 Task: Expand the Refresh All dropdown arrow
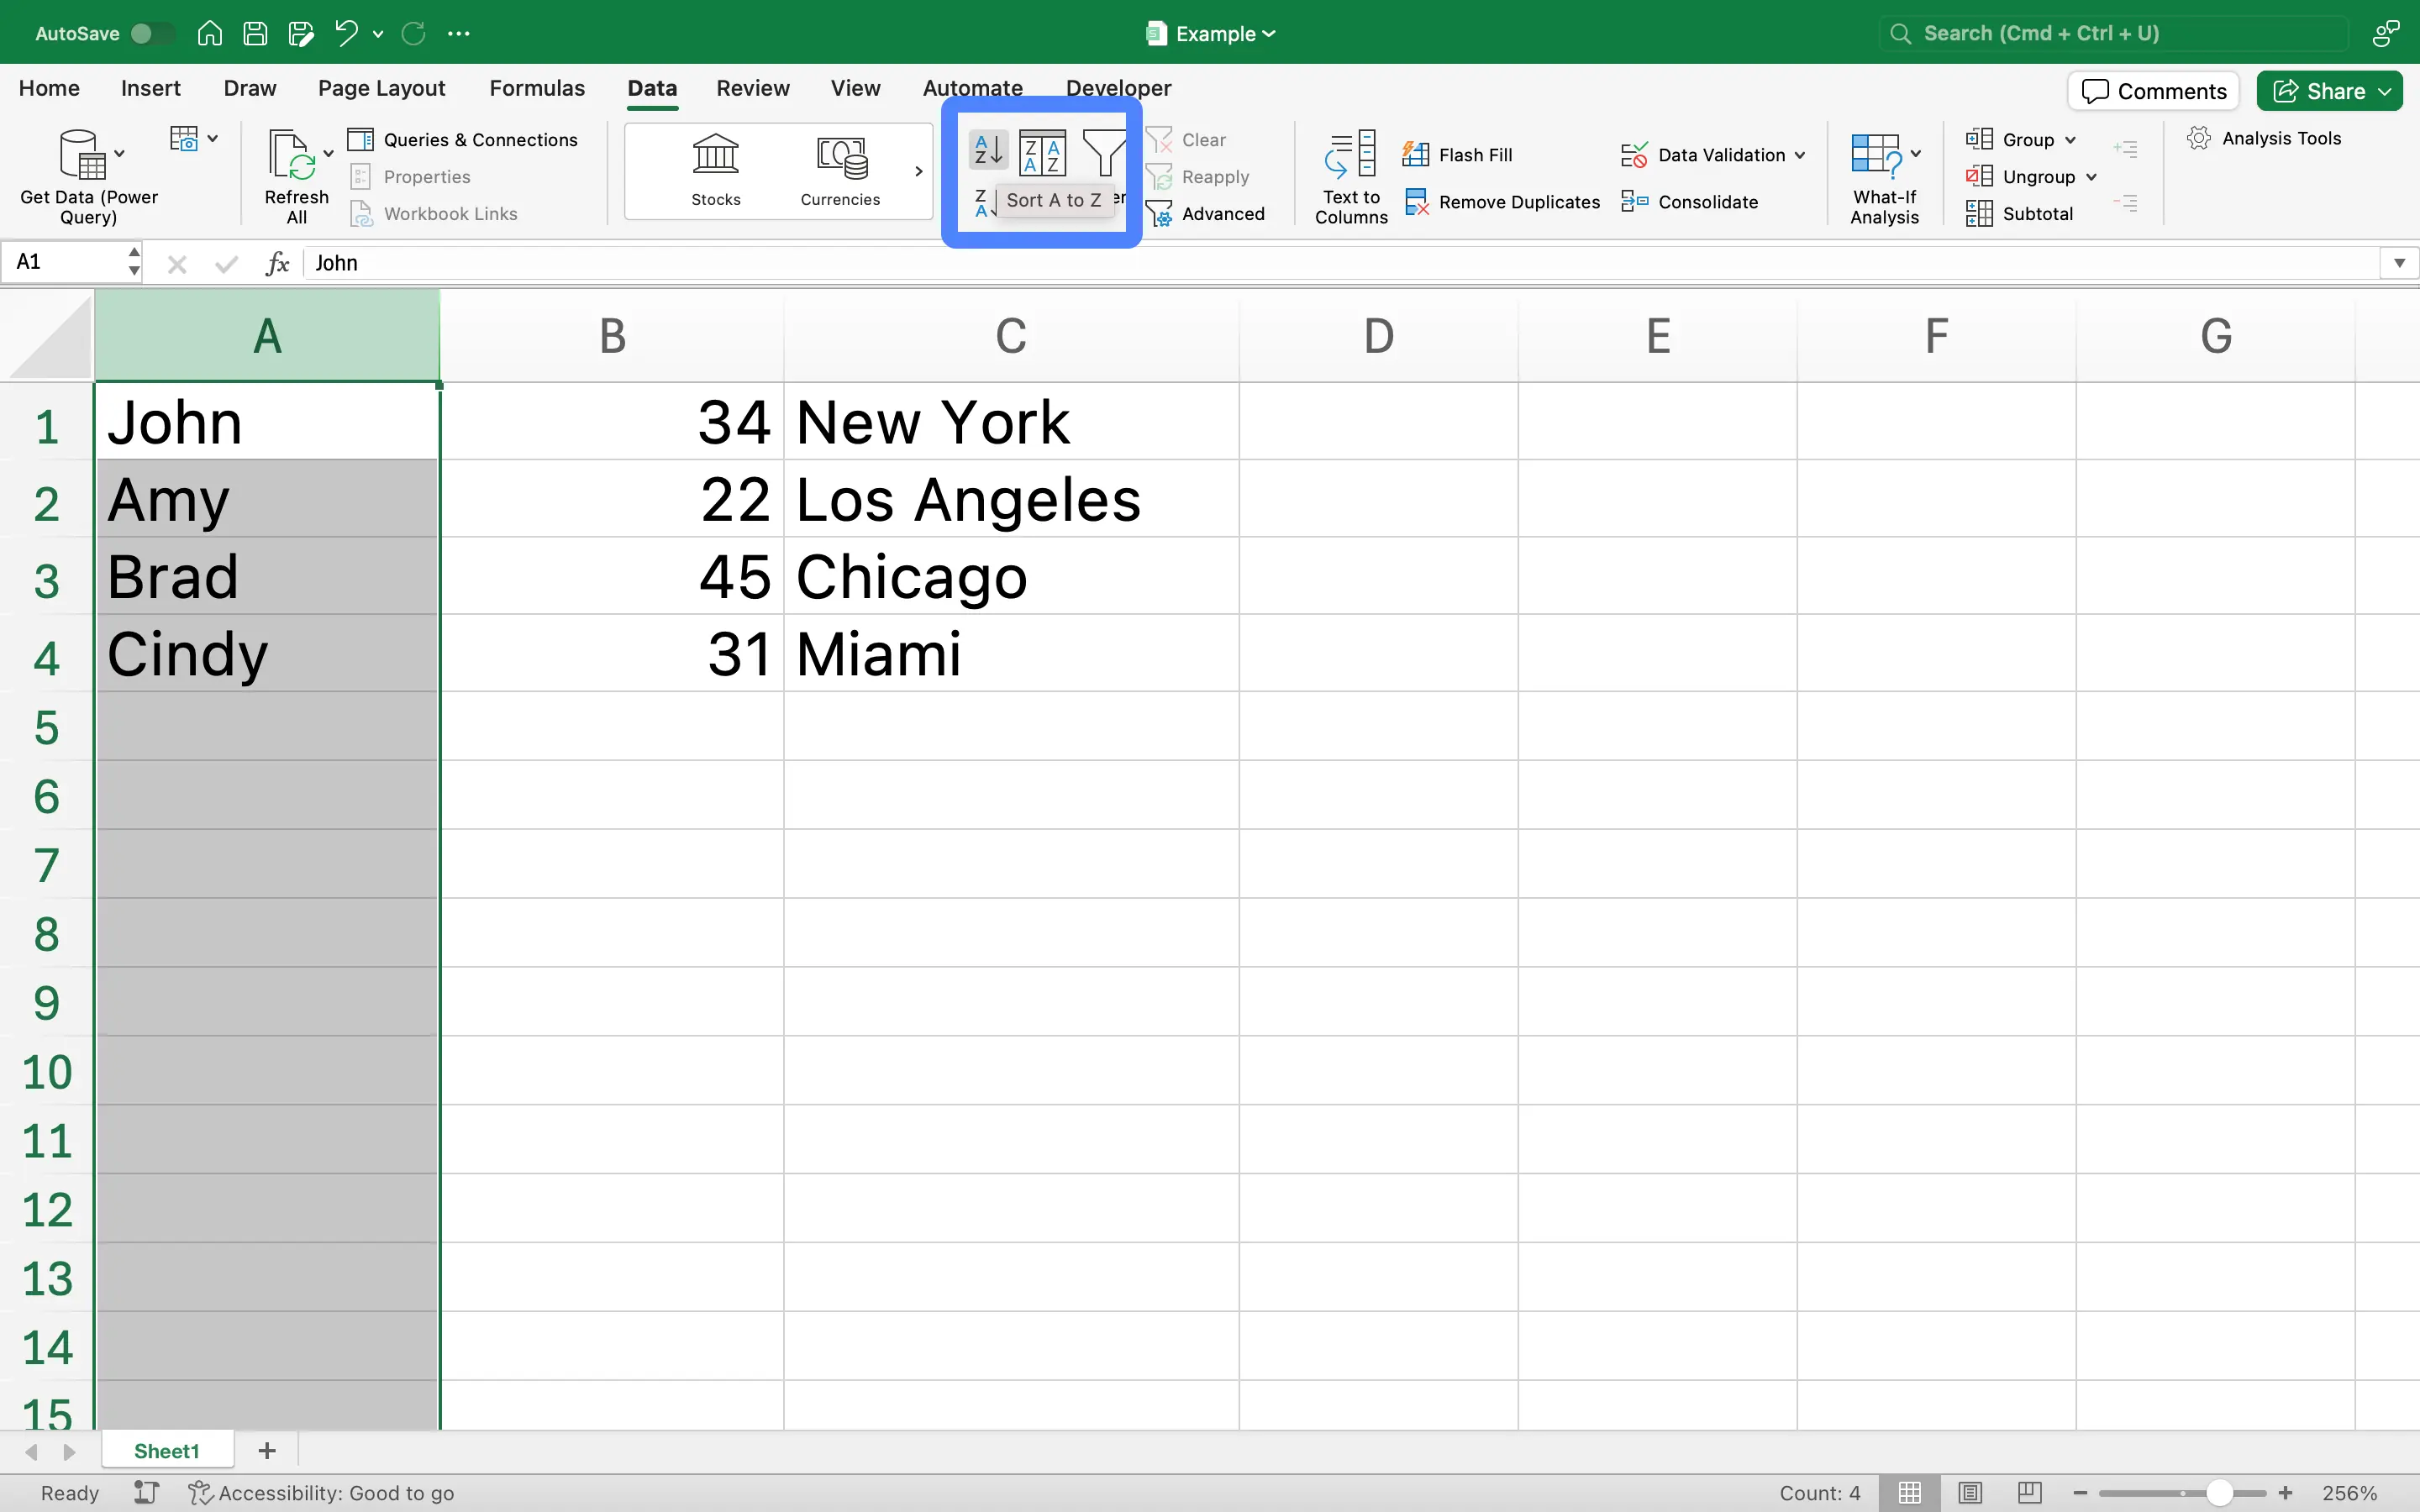pos(328,154)
